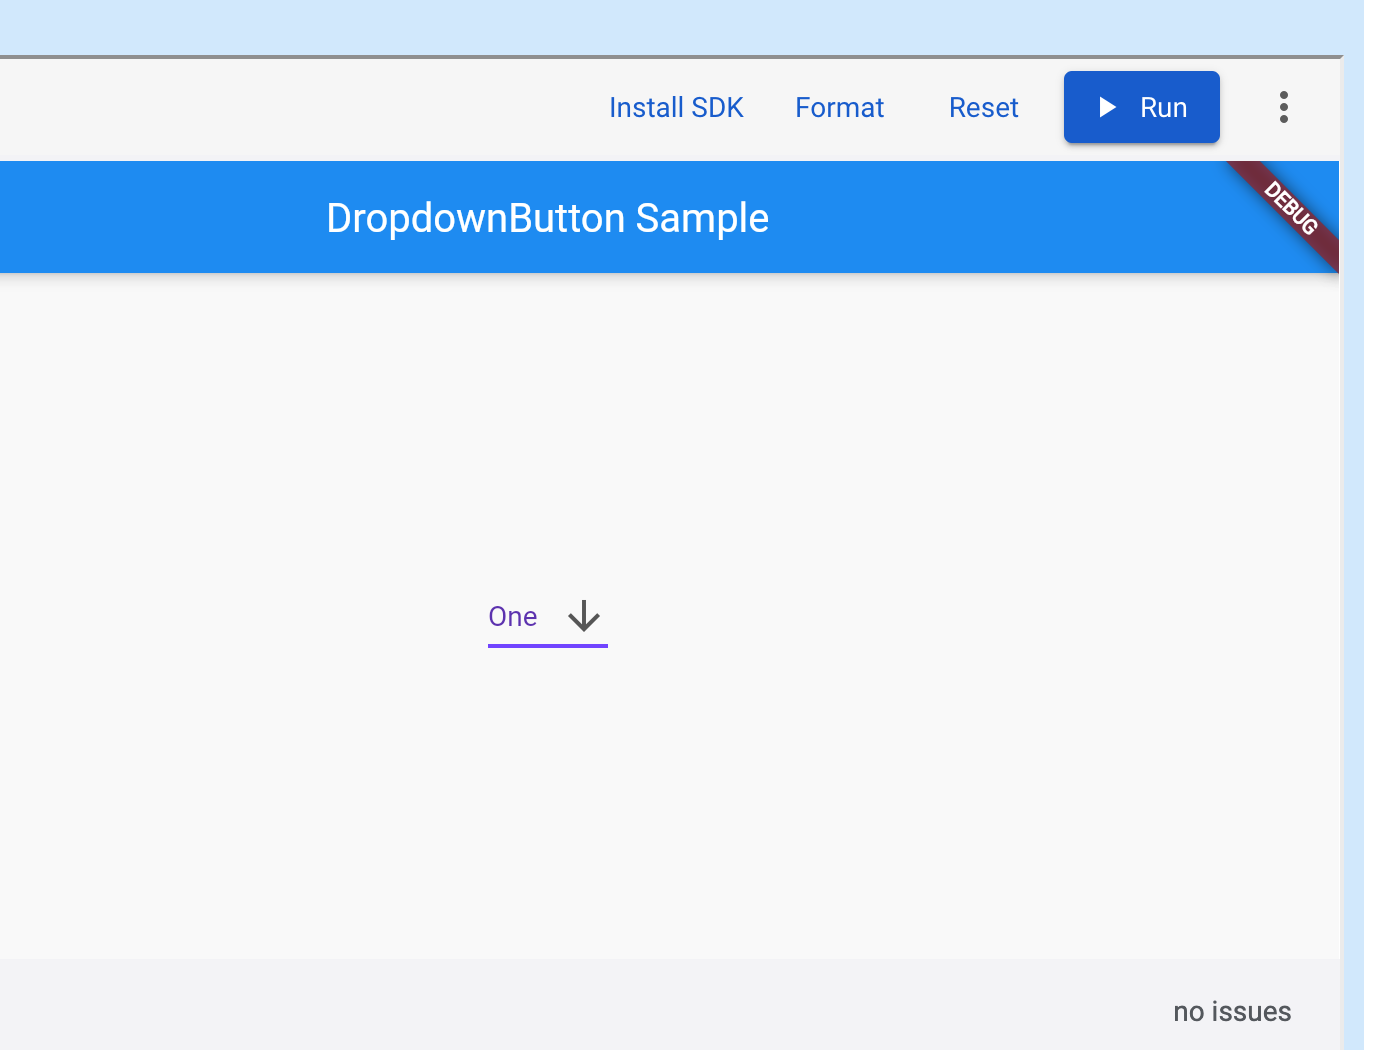Run the code with the Run button

coord(1141,107)
